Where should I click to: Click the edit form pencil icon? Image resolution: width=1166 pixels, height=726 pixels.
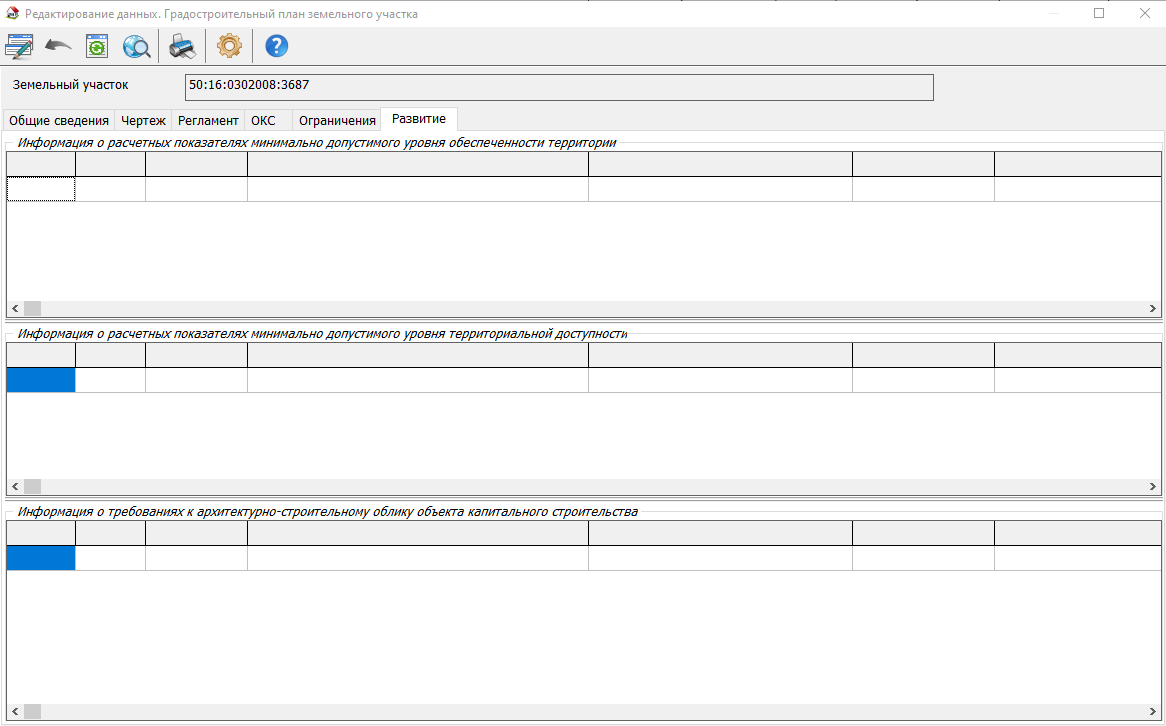pyautogui.click(x=19, y=46)
